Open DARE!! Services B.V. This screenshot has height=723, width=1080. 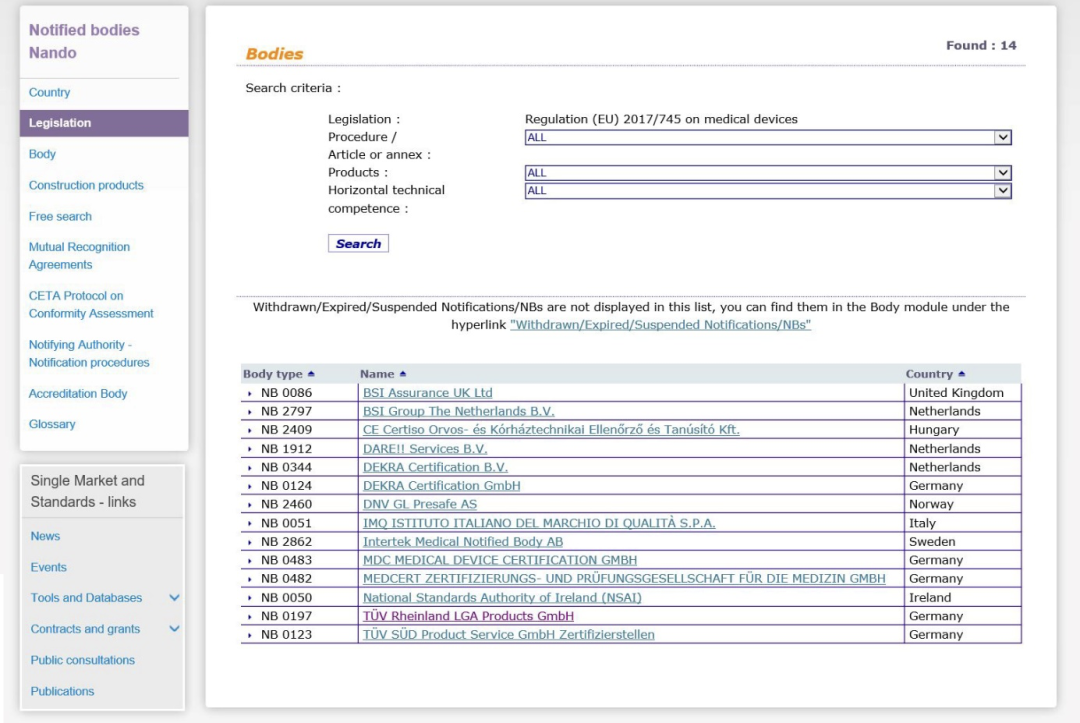click(x=425, y=448)
